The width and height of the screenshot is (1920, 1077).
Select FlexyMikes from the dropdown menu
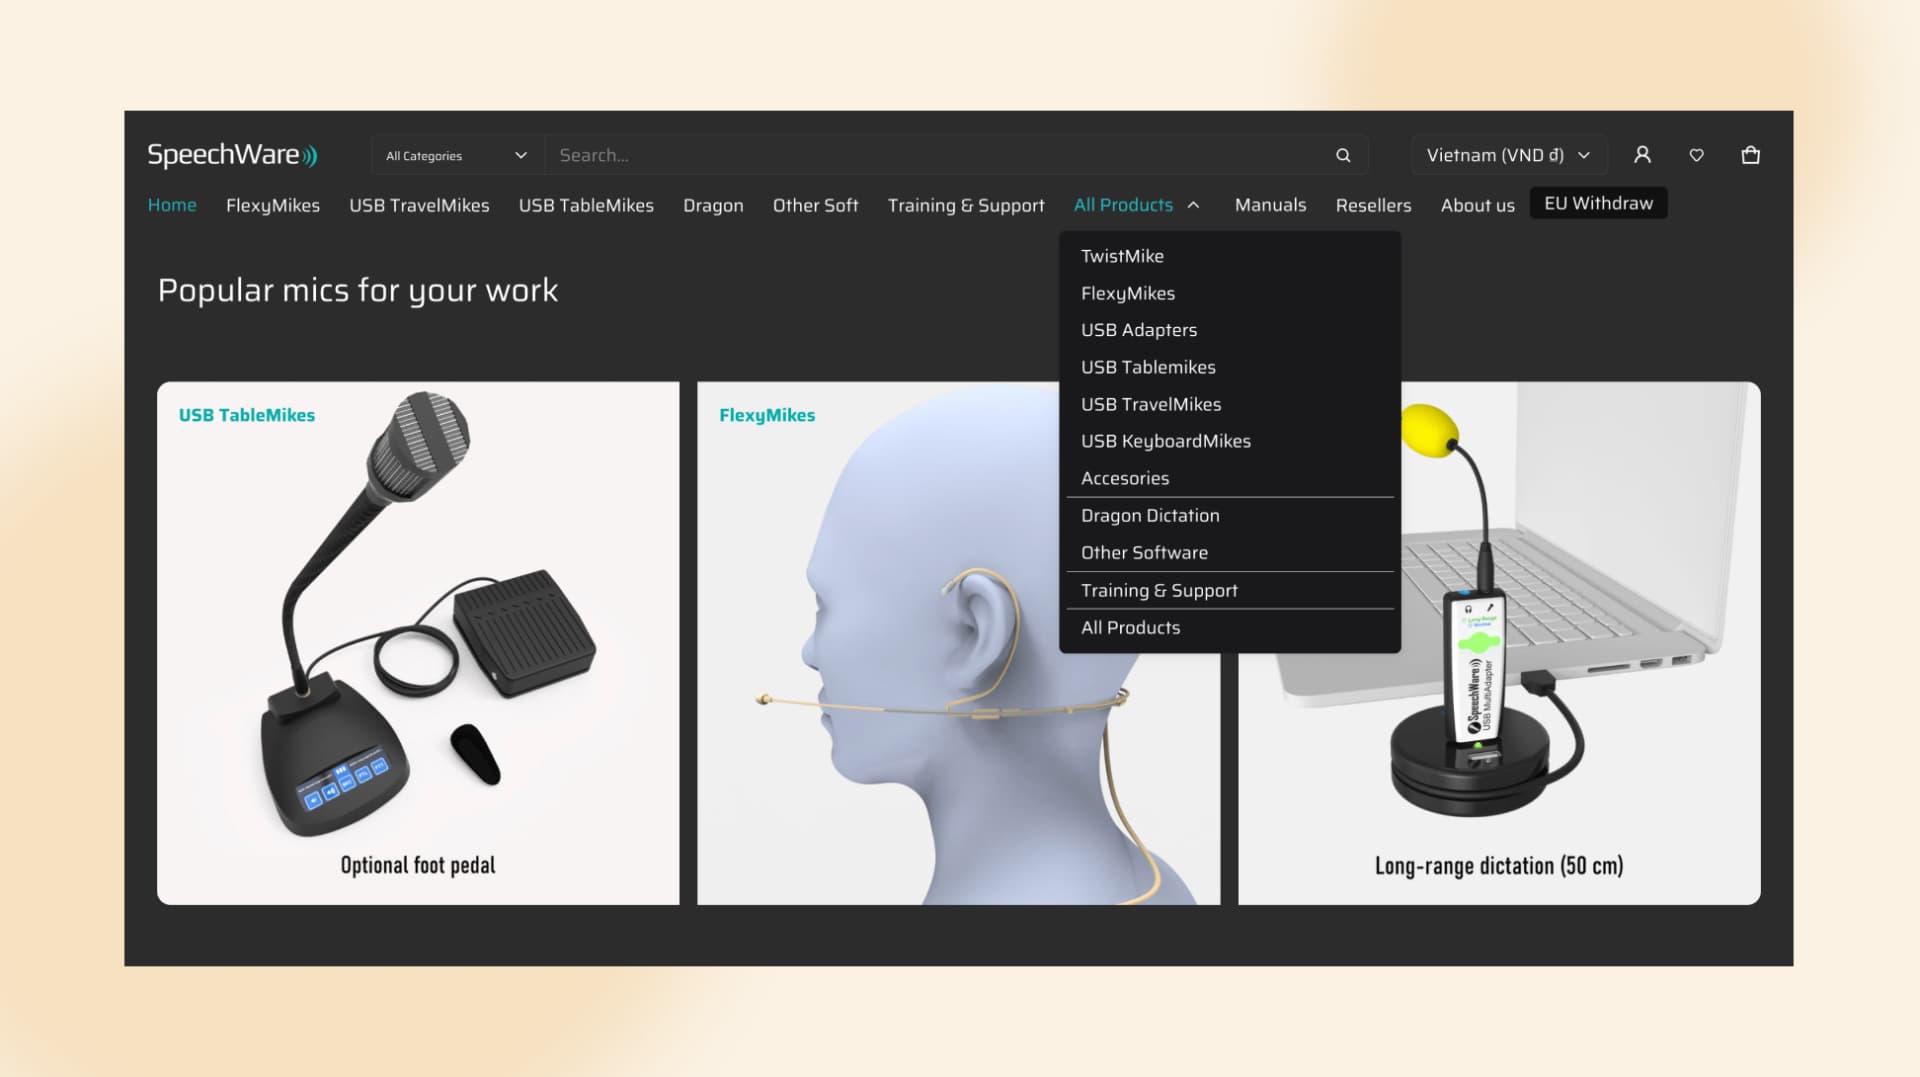coord(1230,293)
